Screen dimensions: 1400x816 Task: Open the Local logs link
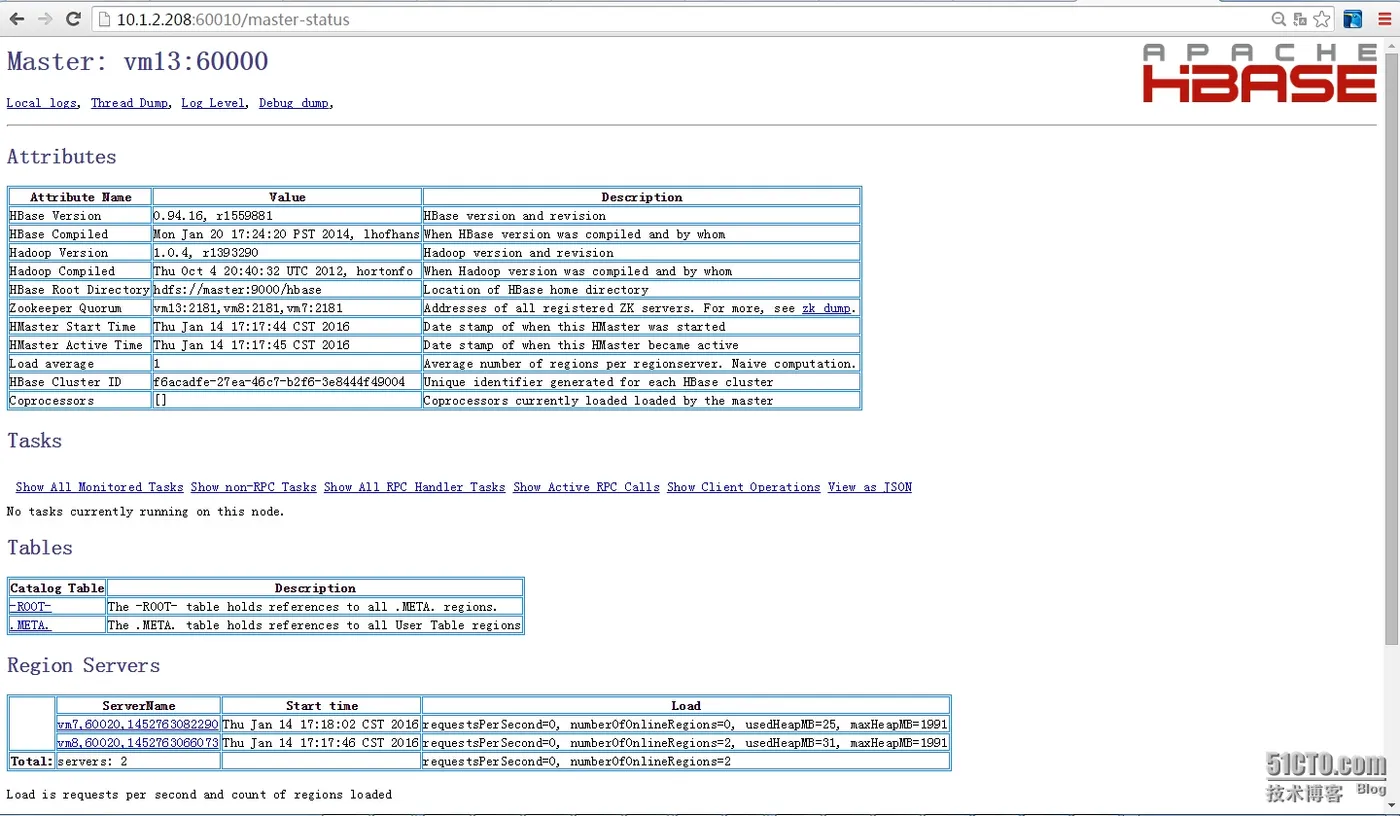pos(42,103)
